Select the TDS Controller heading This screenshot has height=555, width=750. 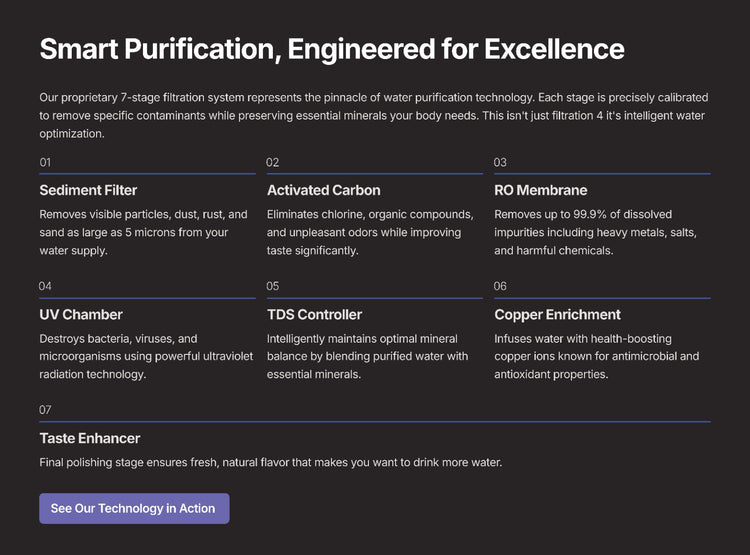(x=314, y=314)
